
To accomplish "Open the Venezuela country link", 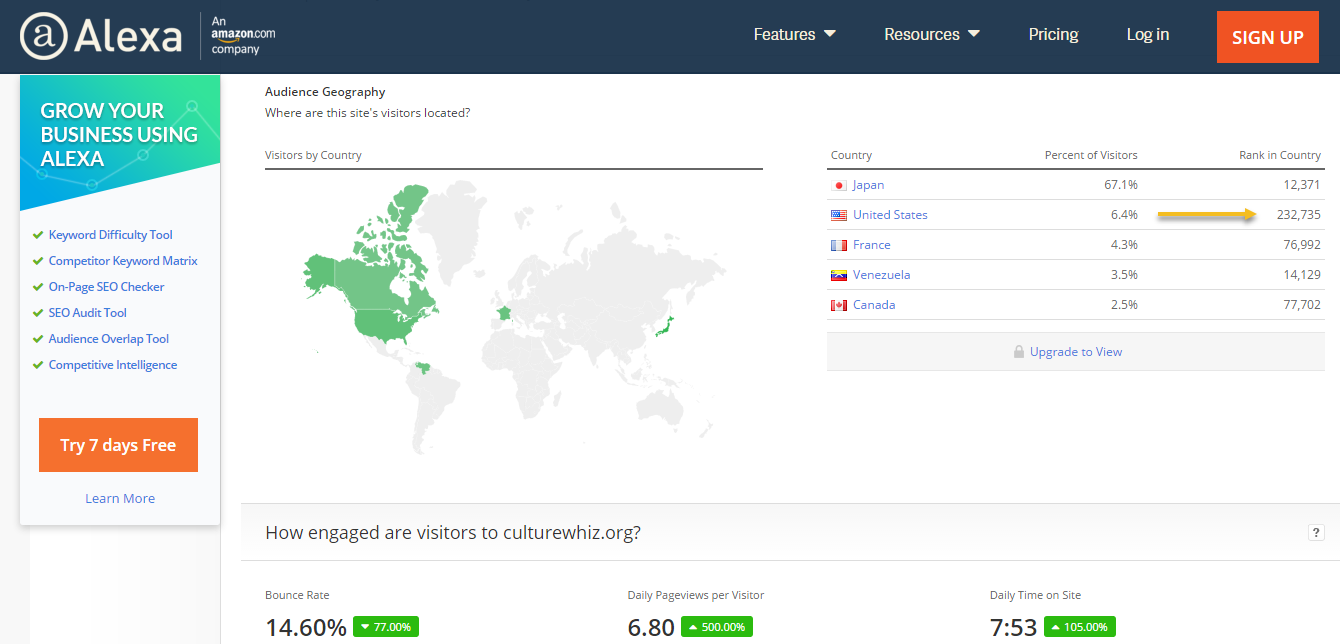I will point(881,275).
